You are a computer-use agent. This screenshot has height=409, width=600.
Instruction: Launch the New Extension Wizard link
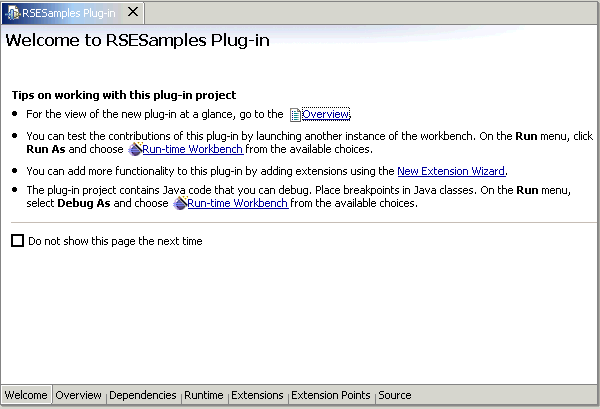pos(451,171)
